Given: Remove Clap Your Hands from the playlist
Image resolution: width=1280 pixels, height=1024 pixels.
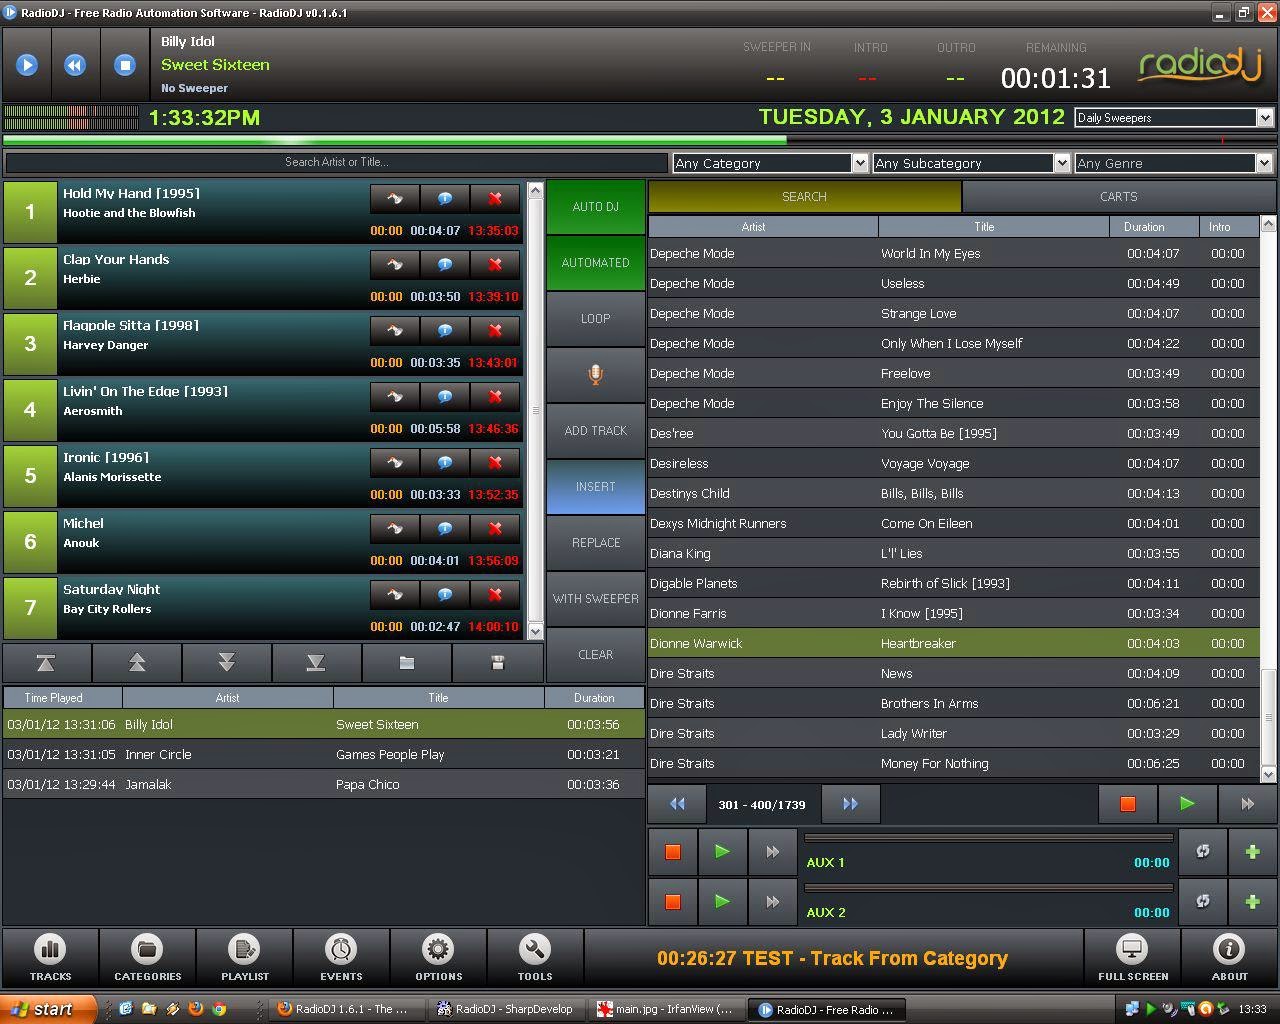Looking at the screenshot, I should (495, 264).
